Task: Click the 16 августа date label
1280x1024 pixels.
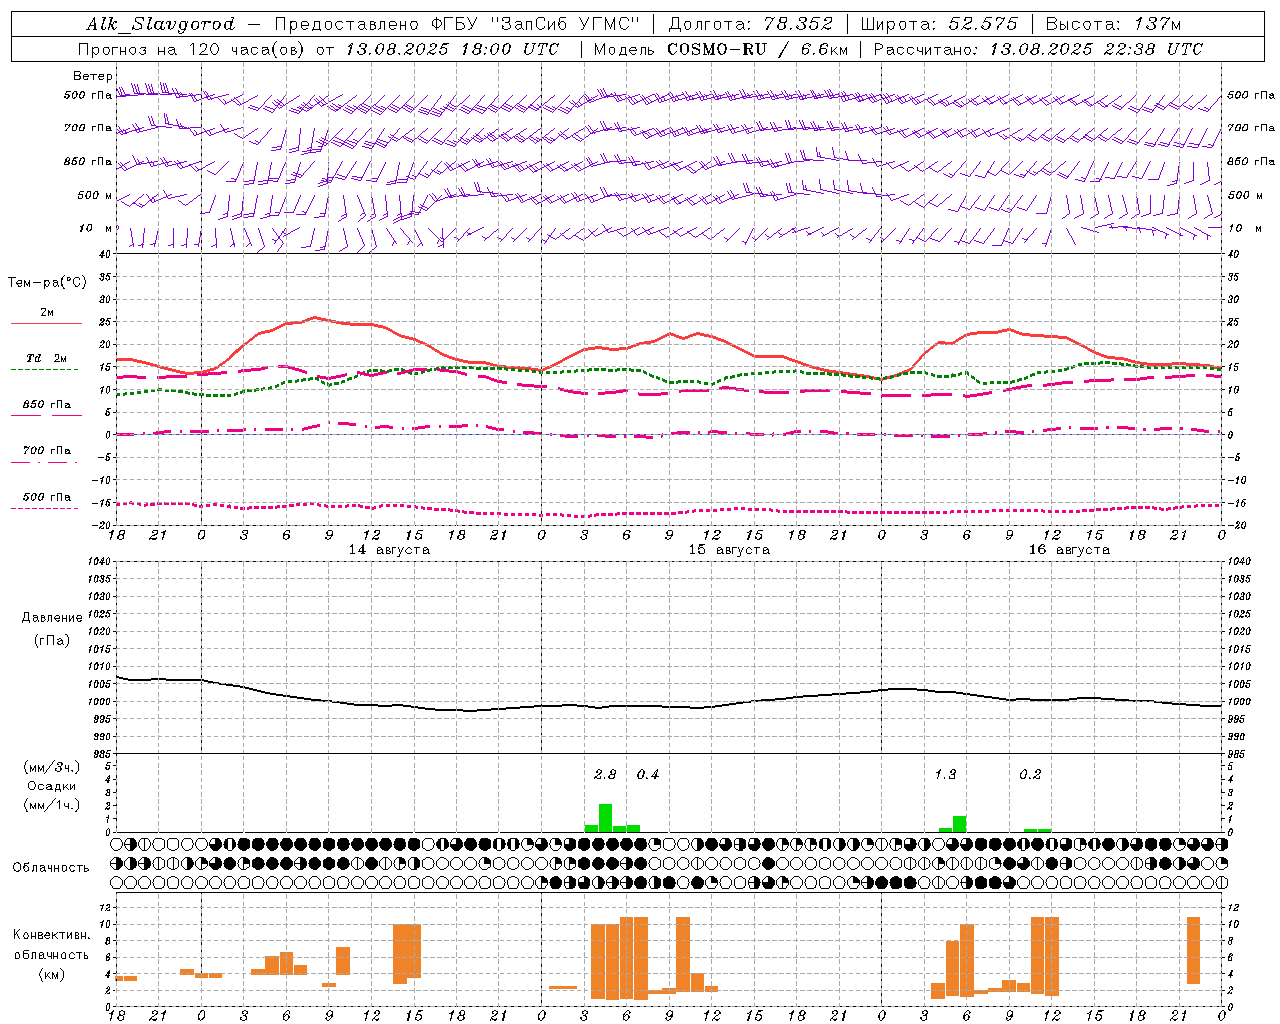Action: pyautogui.click(x=1069, y=549)
